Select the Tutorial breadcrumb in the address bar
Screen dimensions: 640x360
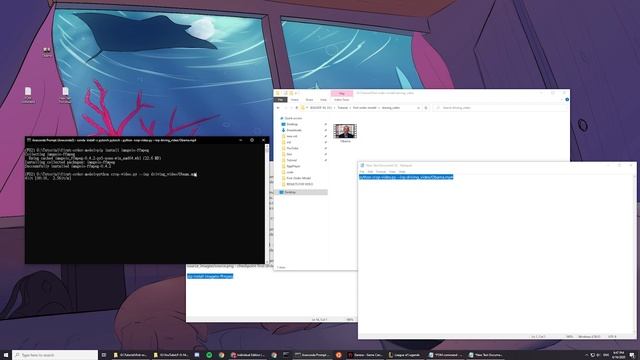click(x=342, y=108)
